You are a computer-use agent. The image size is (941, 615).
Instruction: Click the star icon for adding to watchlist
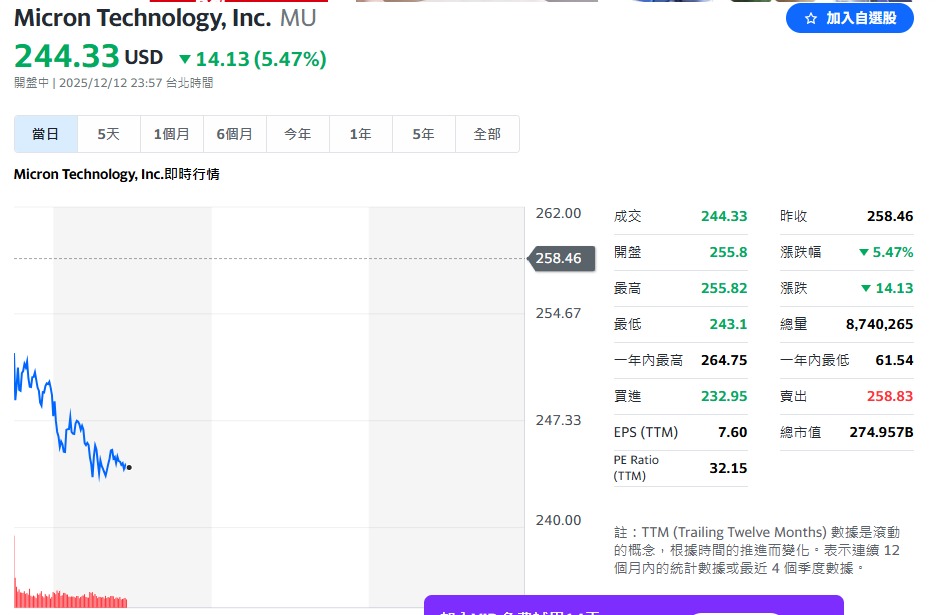point(811,18)
